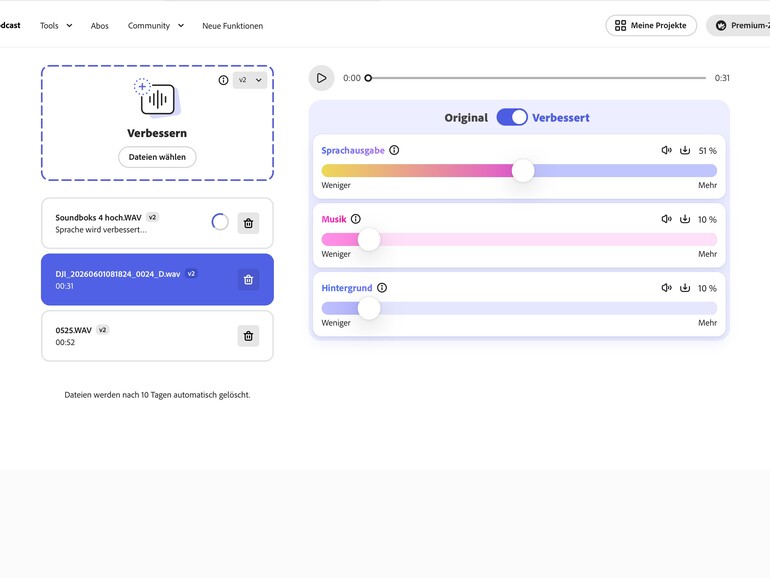Screen dimensions: 770x578
Task: Open the Tools menu
Action: click(x=56, y=26)
